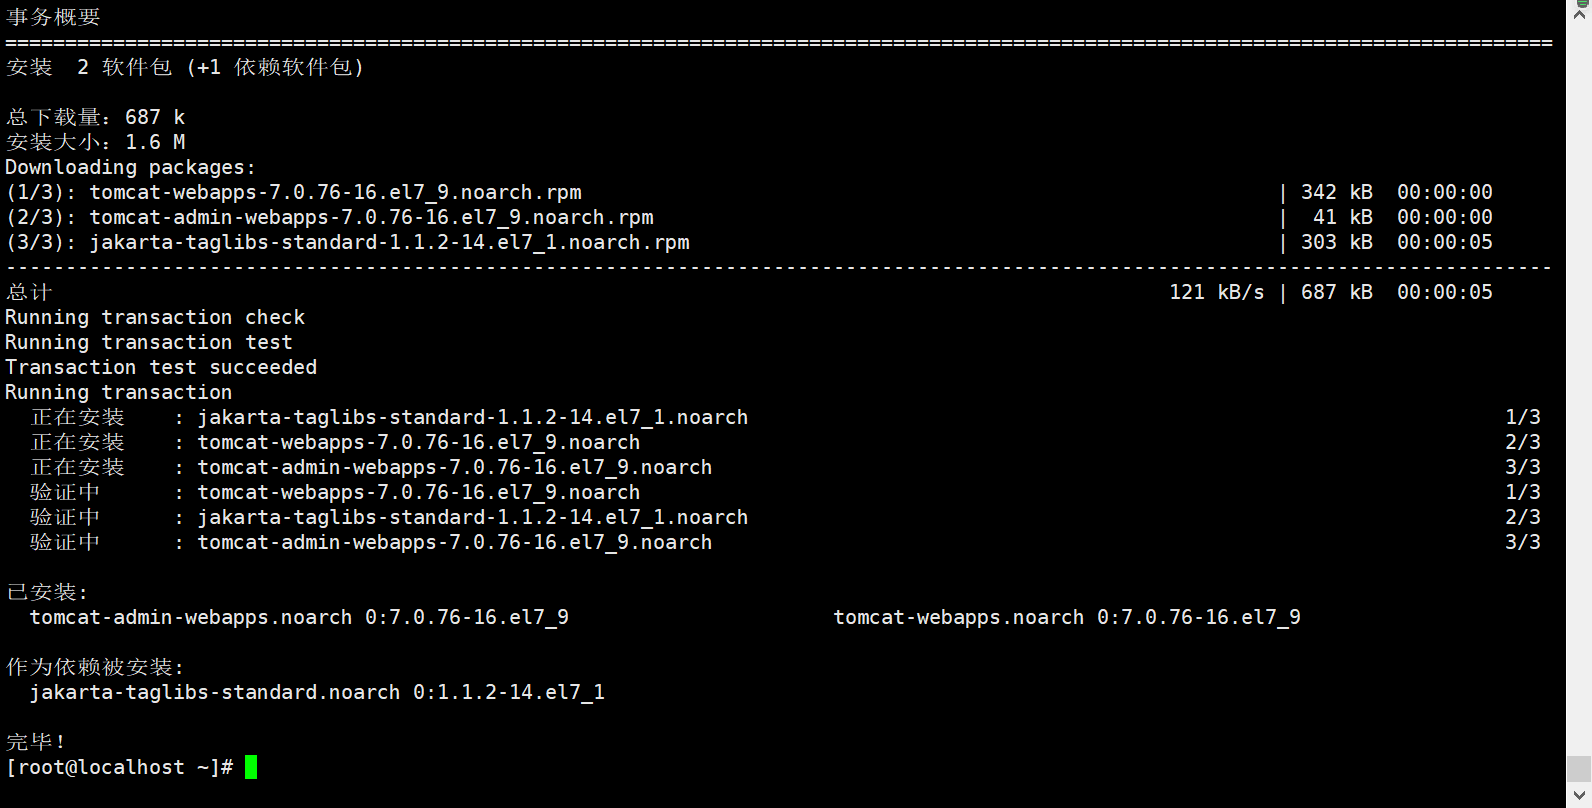Click Transaction test succeeded line
The width and height of the screenshot is (1592, 808).
(x=161, y=367)
